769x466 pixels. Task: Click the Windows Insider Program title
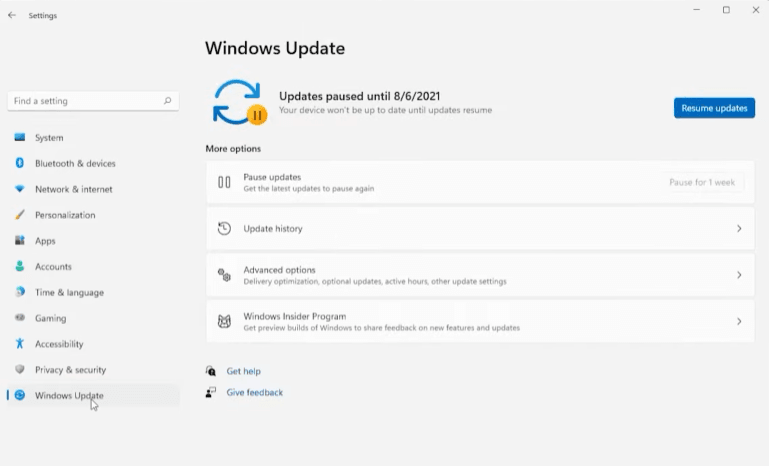coord(295,316)
